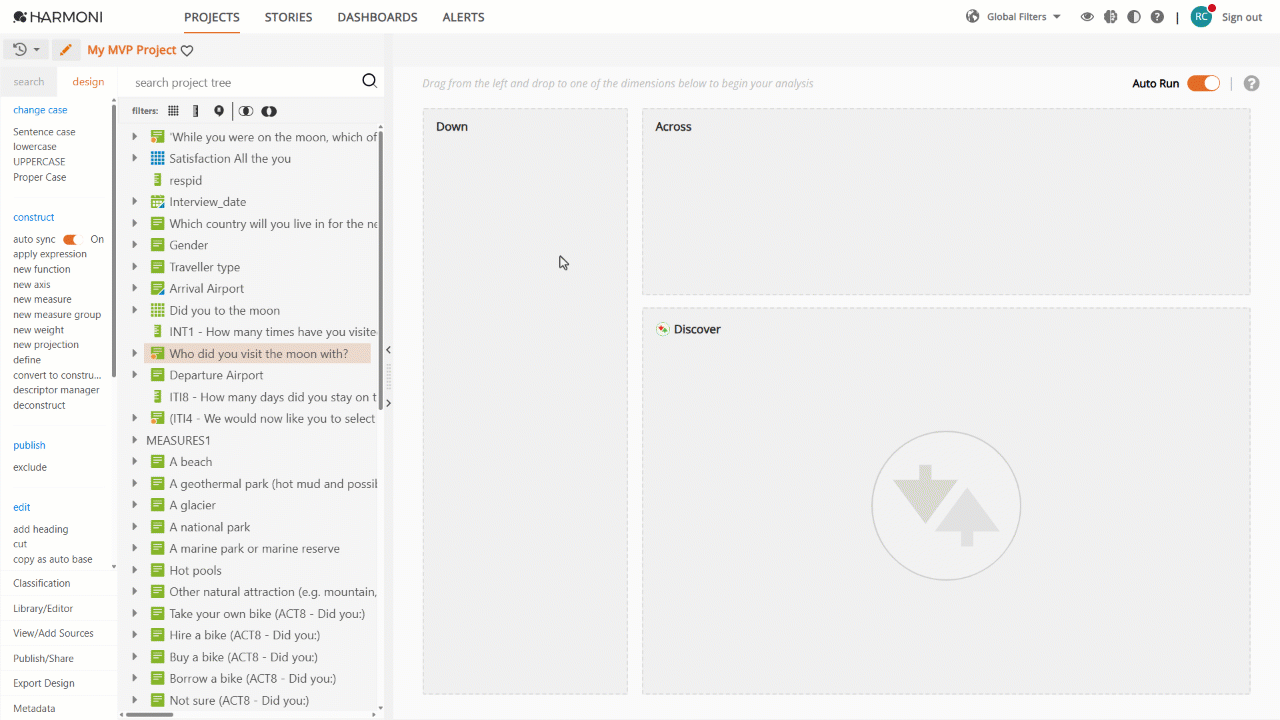The height and width of the screenshot is (720, 1280).
Task: Click the UPPERCASE option
Action: click(x=39, y=162)
